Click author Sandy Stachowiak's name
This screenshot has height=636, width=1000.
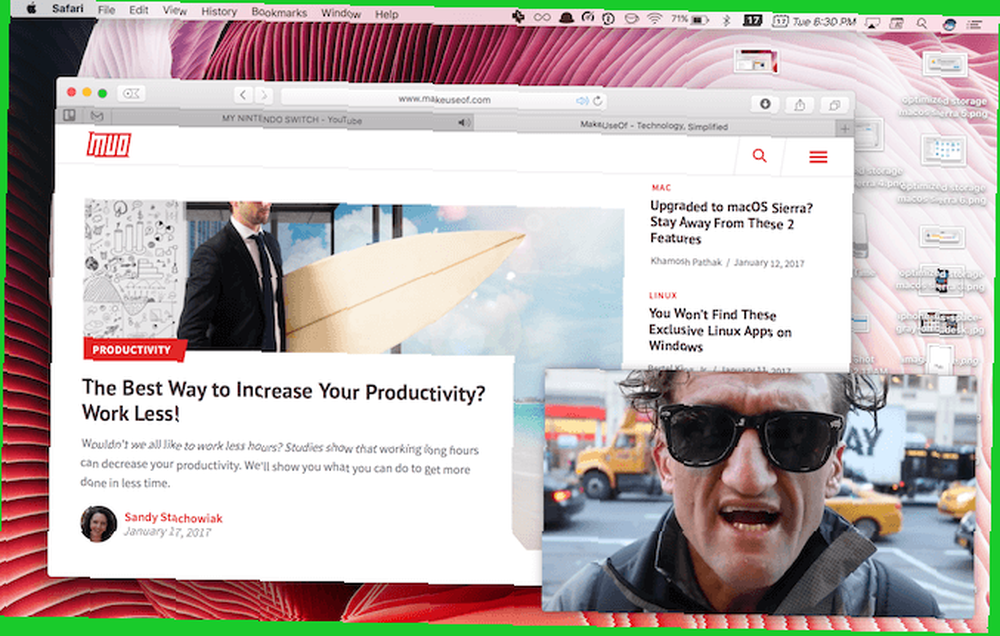[173, 517]
